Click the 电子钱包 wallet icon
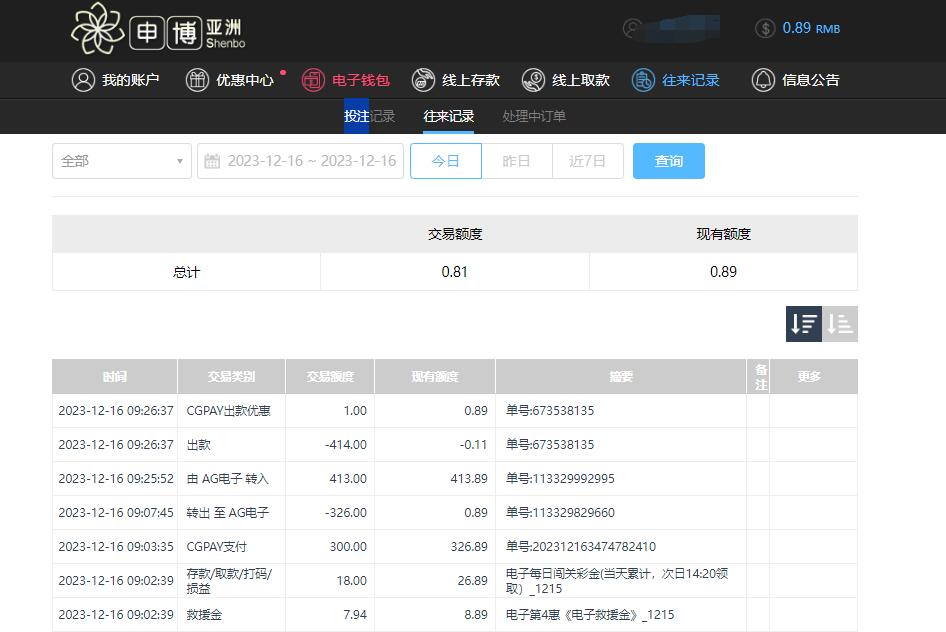This screenshot has height=632, width=946. pos(313,80)
